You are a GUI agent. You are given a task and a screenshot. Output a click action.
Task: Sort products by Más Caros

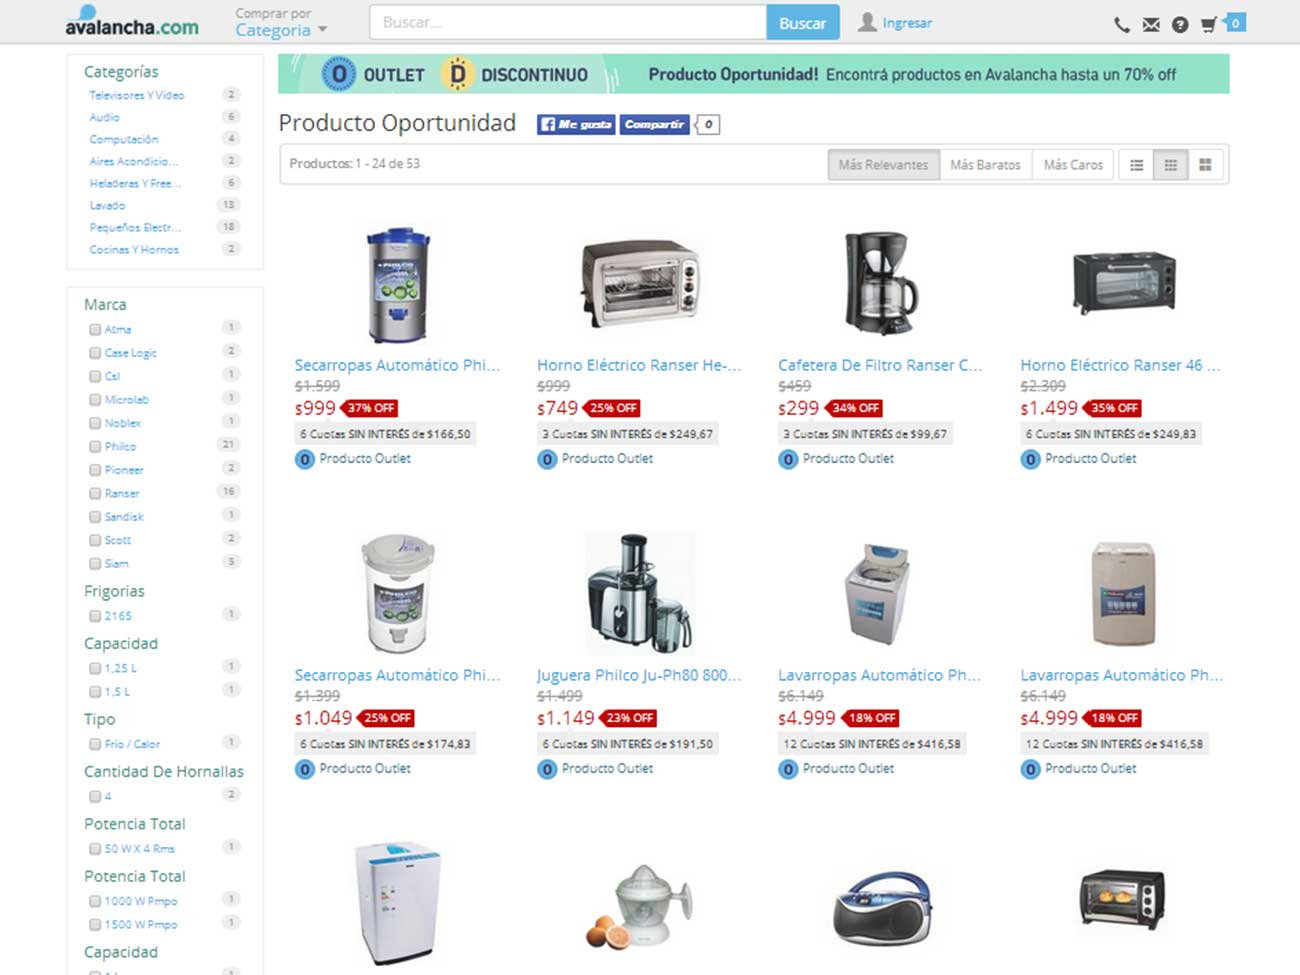(1073, 165)
